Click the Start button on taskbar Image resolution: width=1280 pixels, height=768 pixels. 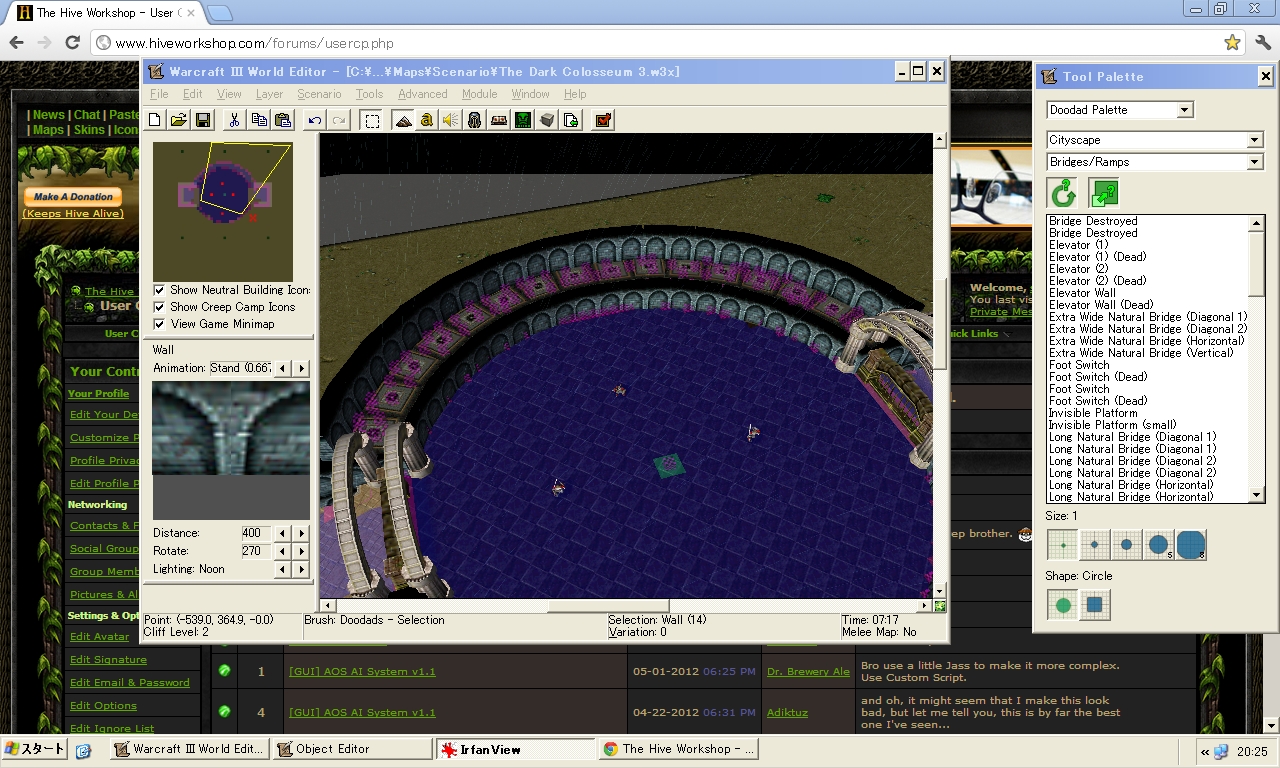pyautogui.click(x=34, y=749)
